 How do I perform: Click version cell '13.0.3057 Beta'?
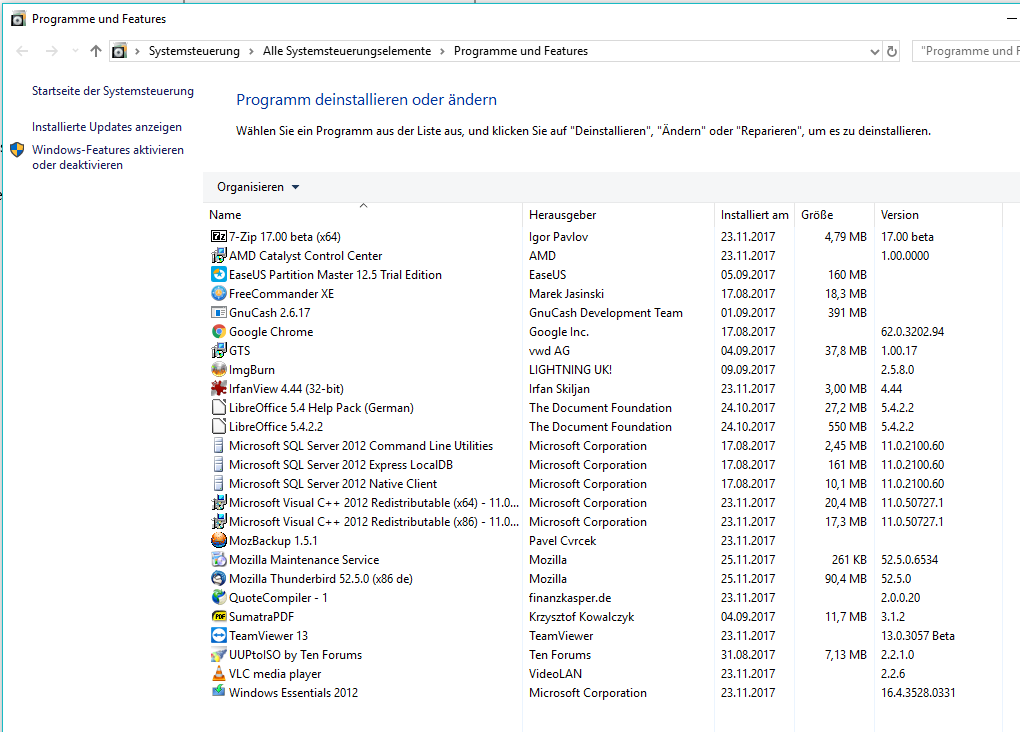coord(917,636)
